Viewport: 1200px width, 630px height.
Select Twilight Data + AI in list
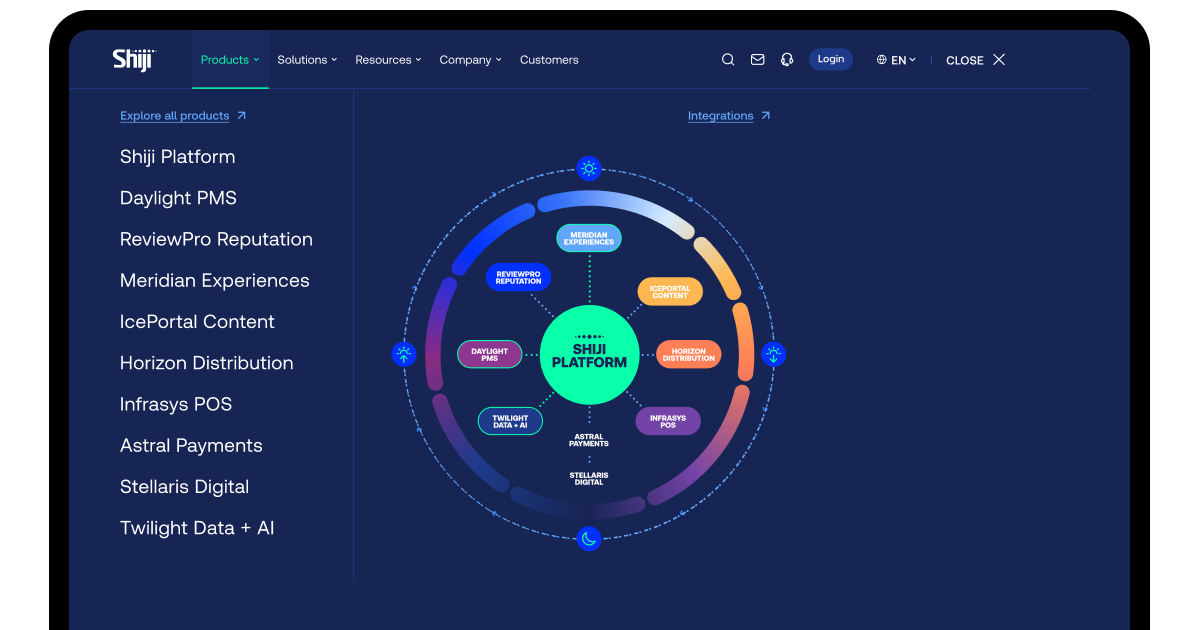click(x=197, y=528)
